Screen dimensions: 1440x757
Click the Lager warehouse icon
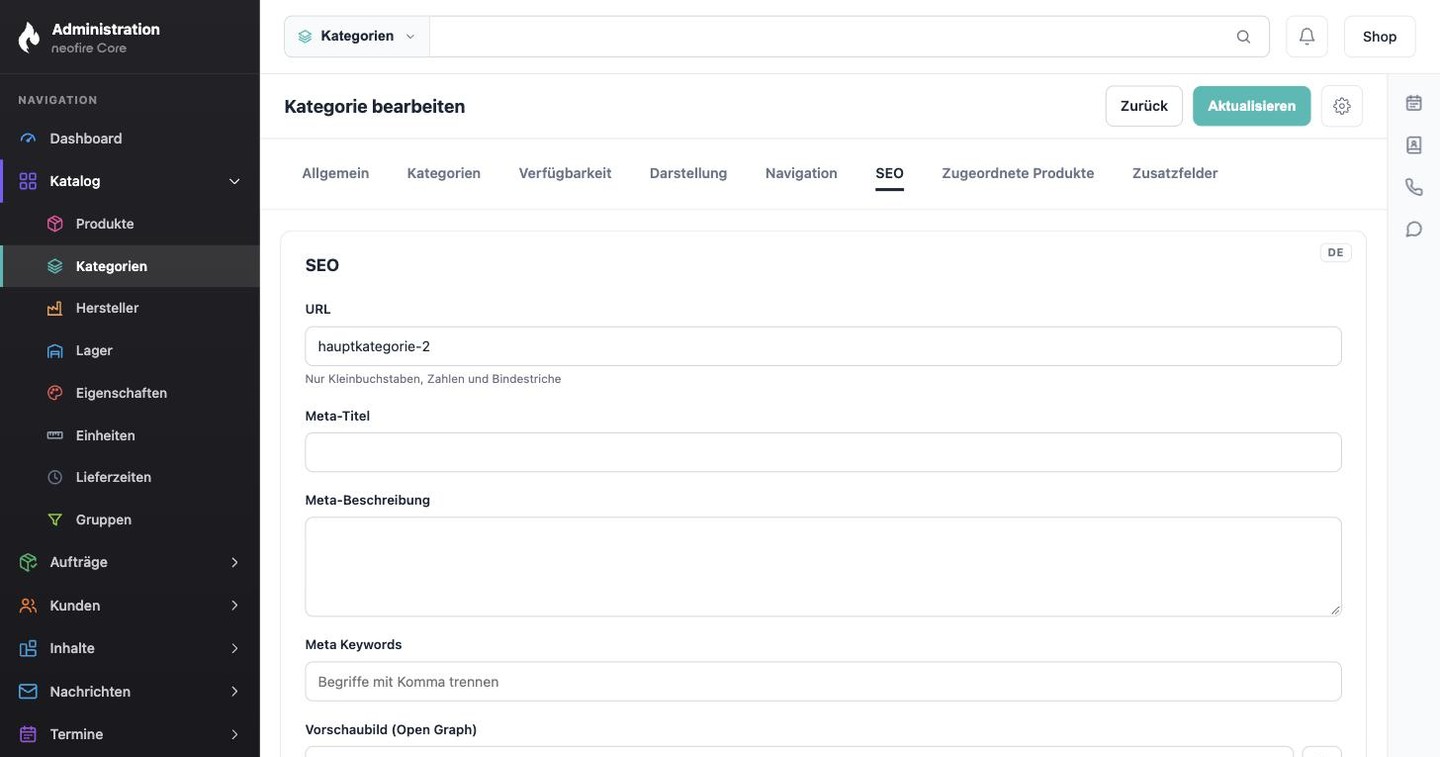pyautogui.click(x=55, y=351)
